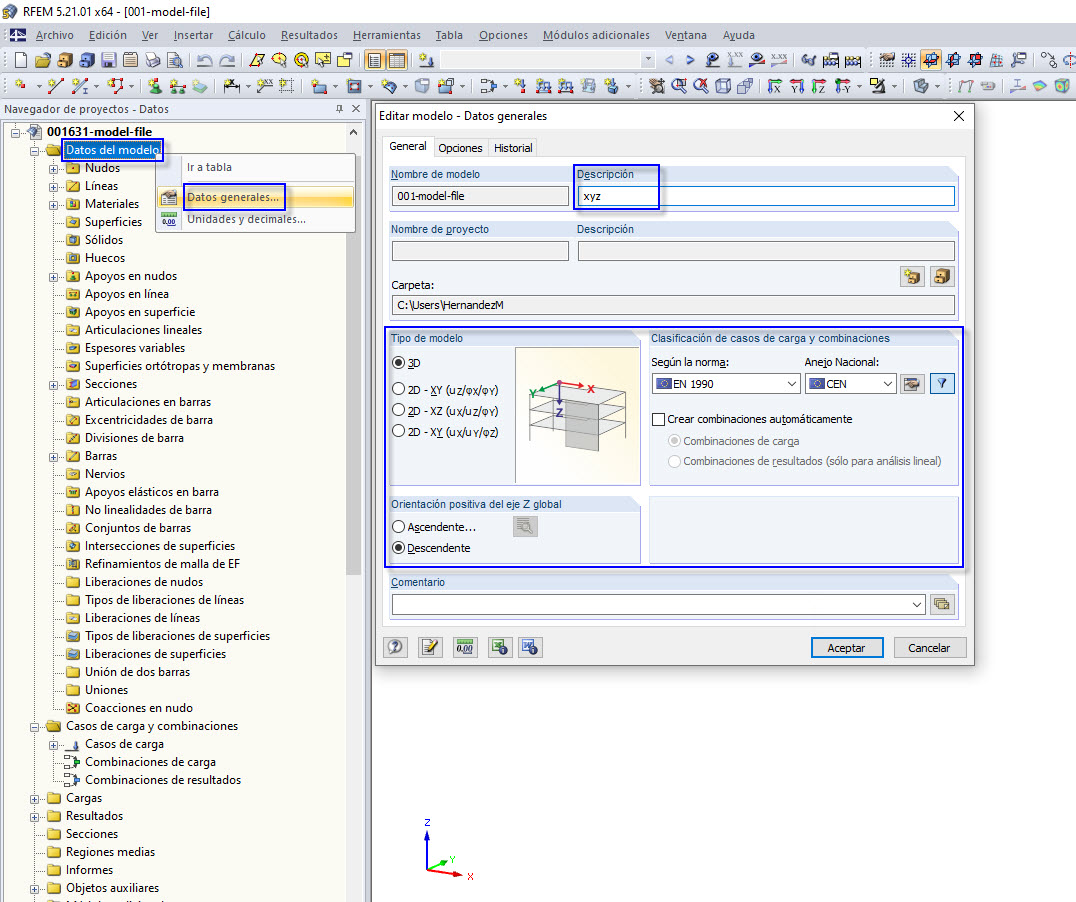The image size is (1076, 902).
Task: Click the Nombre de modelo input field
Action: 480,196
